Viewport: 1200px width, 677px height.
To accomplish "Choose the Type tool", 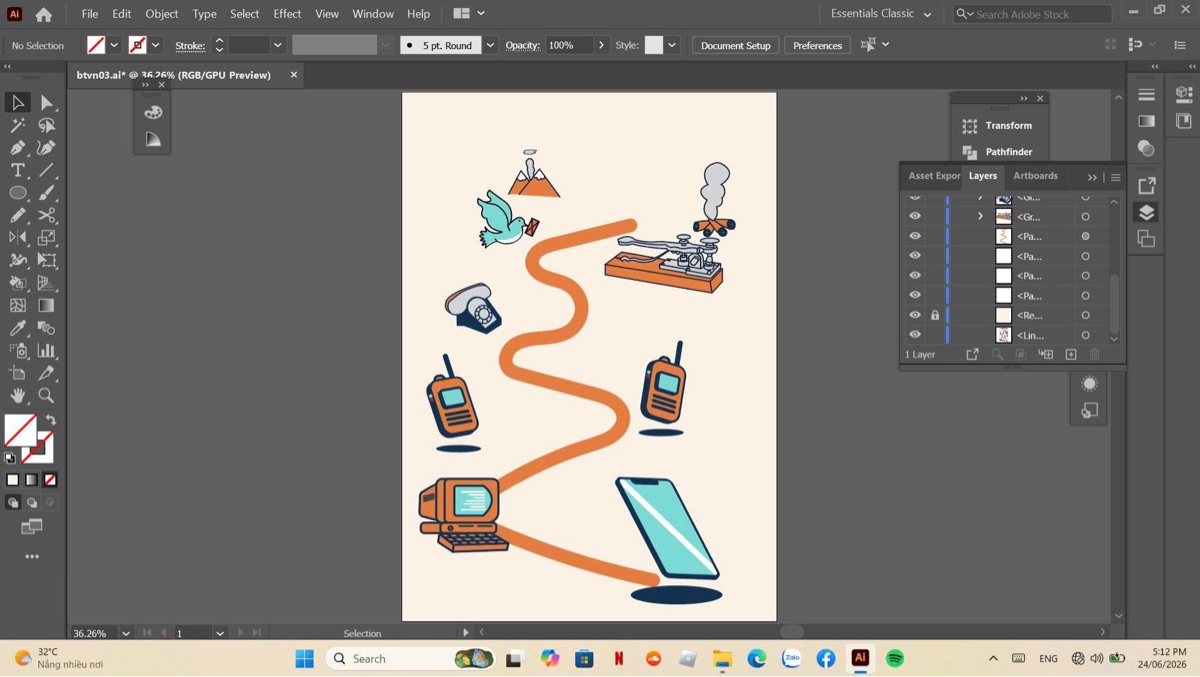I will coord(18,171).
